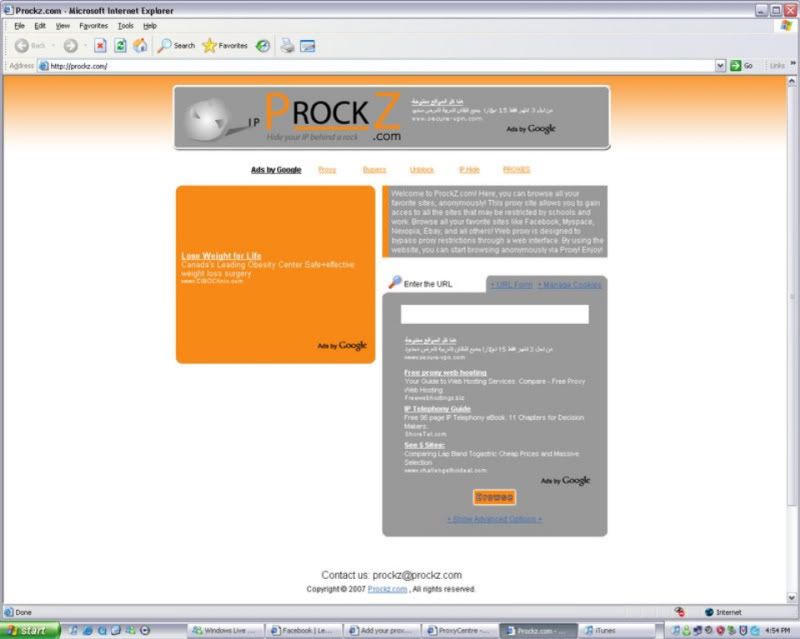Refresh the page using the green refresh icon
The image size is (800, 639).
[119, 44]
